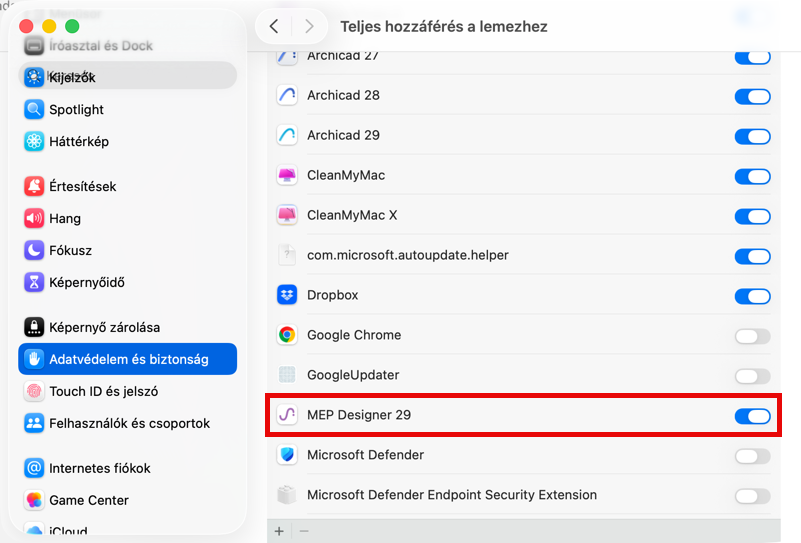The image size is (801, 543).
Task: Click the Game Center icon
Action: (x=34, y=500)
